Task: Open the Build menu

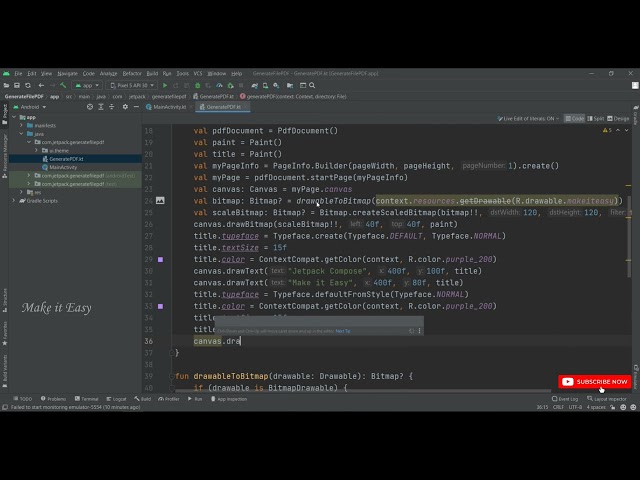Action: tap(152, 73)
